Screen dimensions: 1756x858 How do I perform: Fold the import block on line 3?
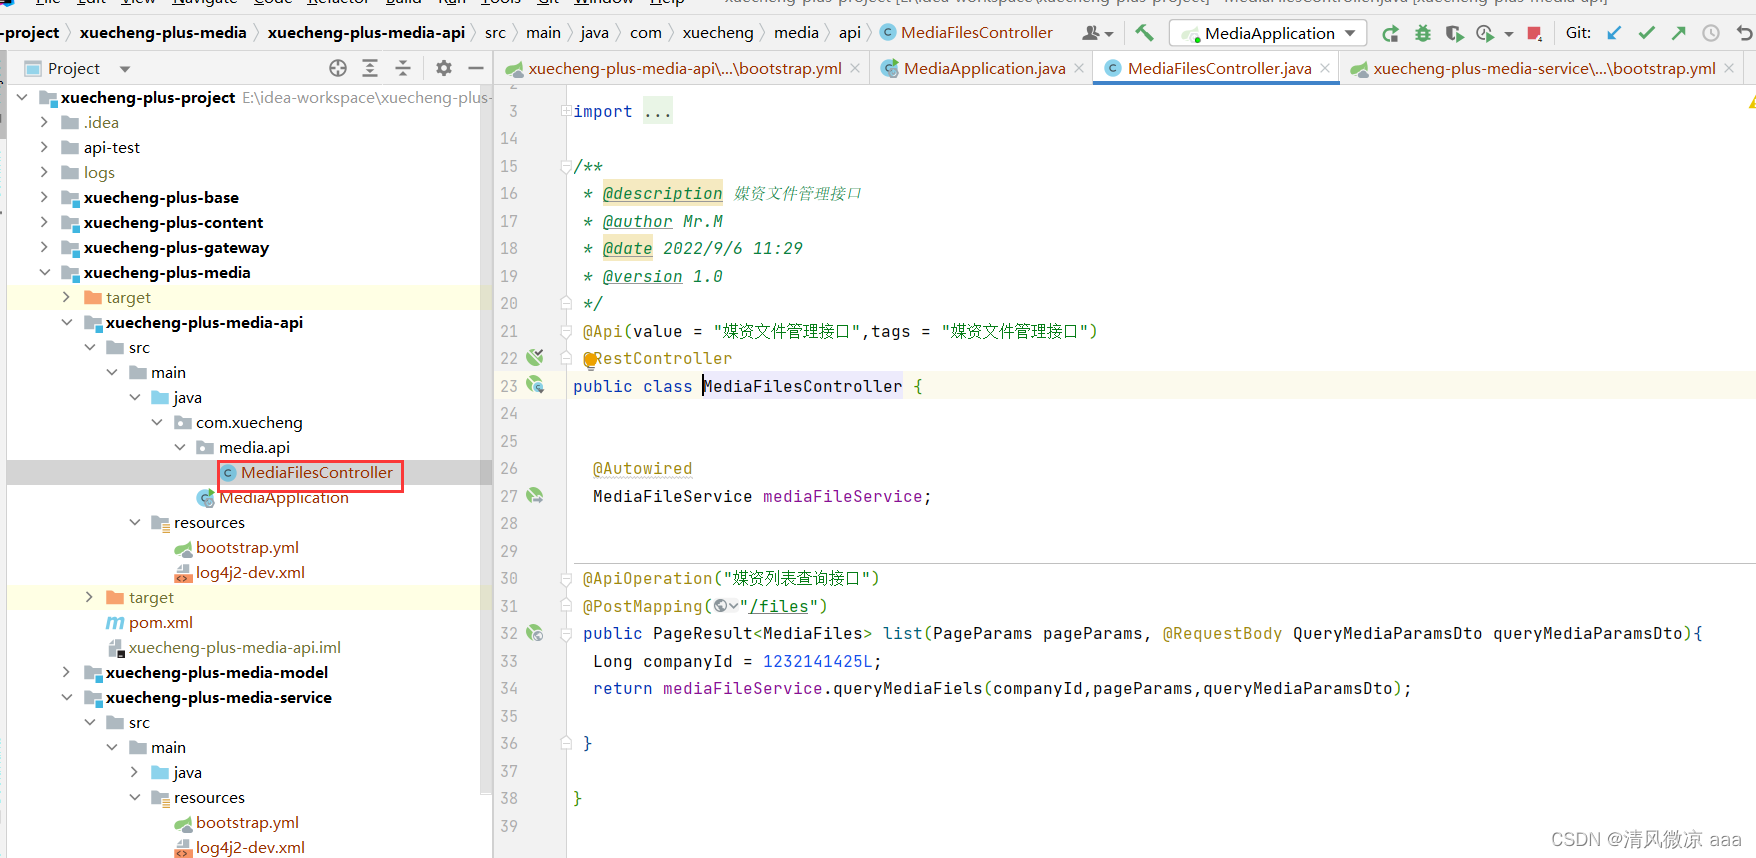click(566, 111)
